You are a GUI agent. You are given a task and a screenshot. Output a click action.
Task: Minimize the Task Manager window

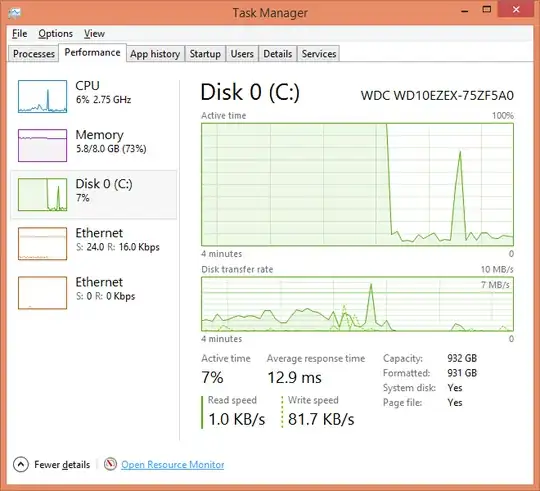465,10
